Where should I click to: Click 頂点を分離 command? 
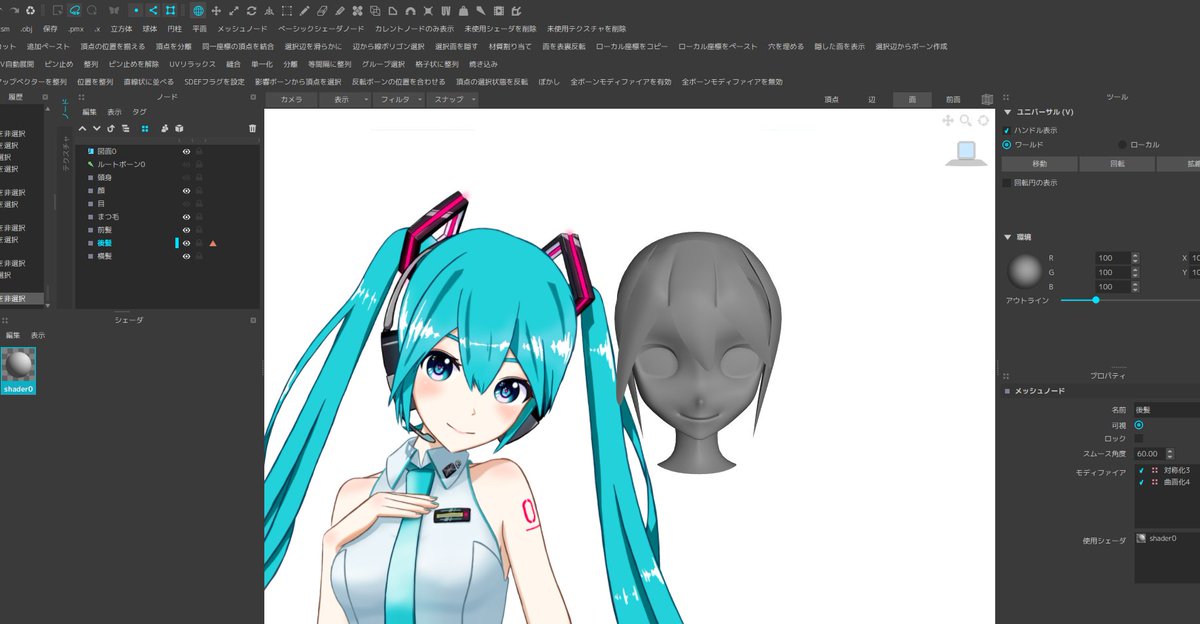[173, 46]
